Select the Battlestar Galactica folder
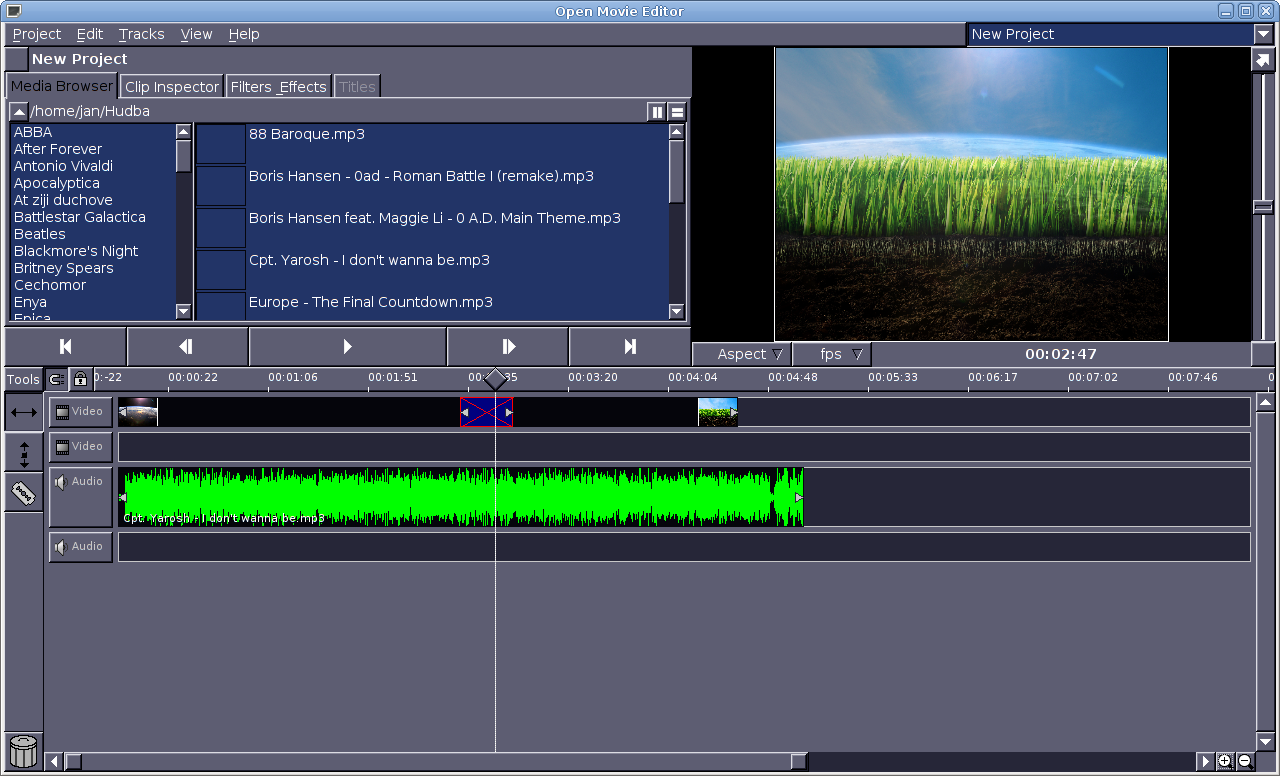 80,217
